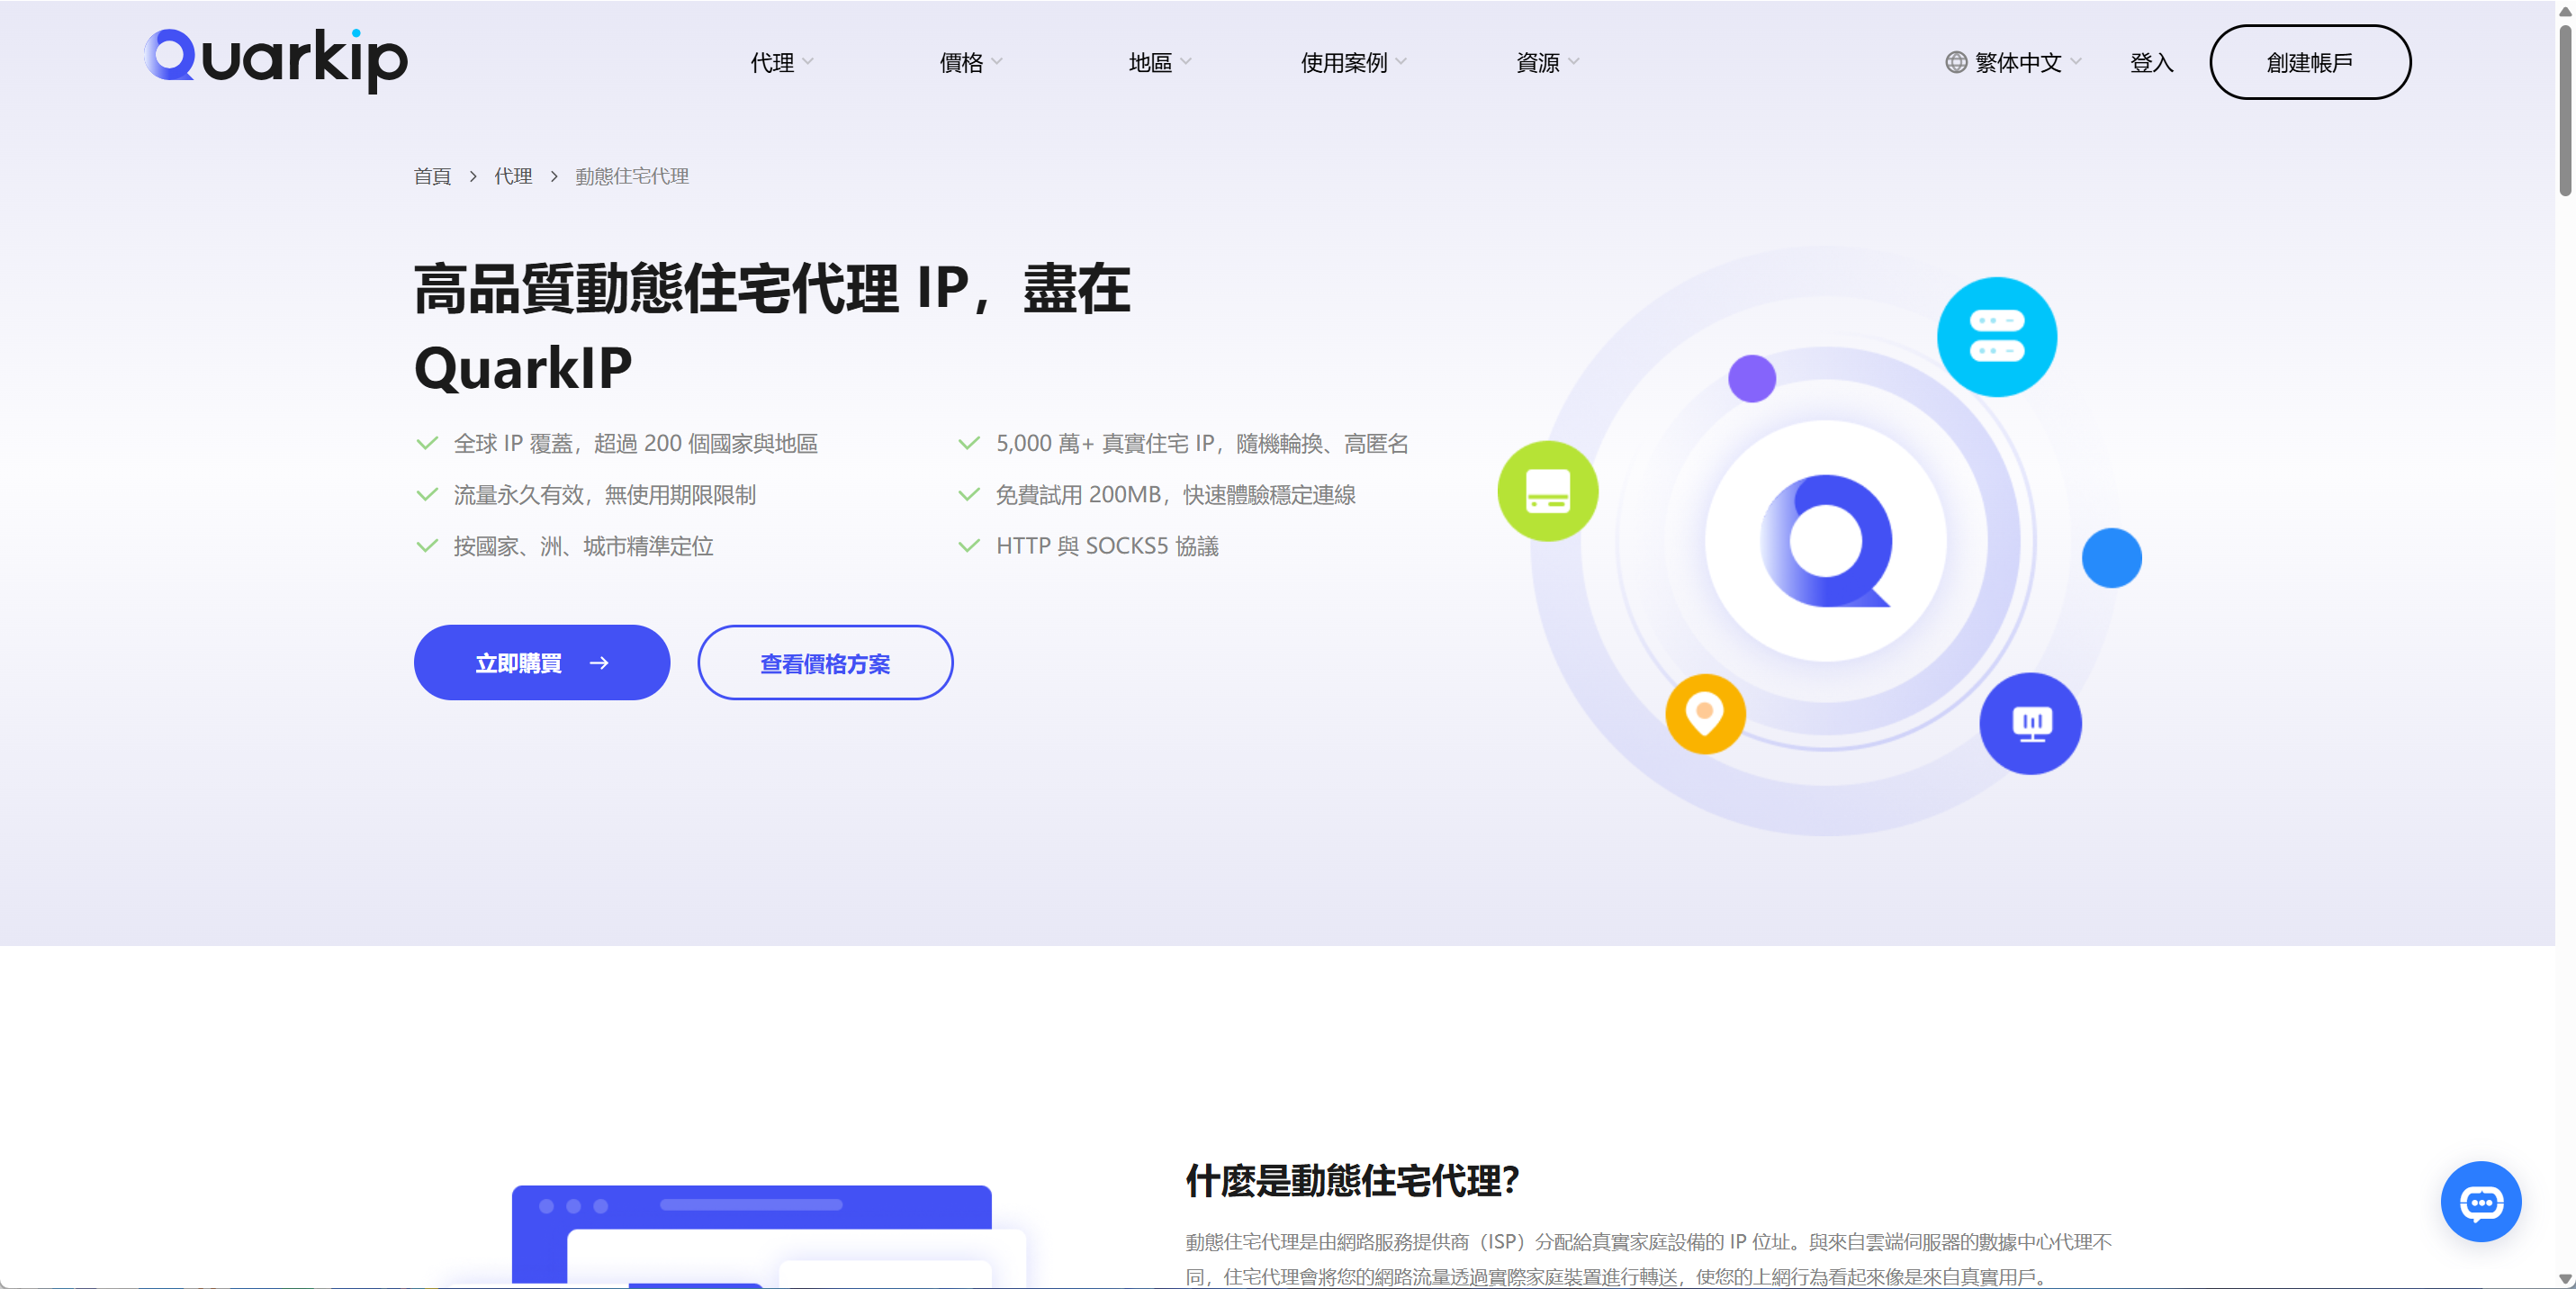The width and height of the screenshot is (2576, 1289).
Task: Click the 立即購買 button
Action: [542, 662]
